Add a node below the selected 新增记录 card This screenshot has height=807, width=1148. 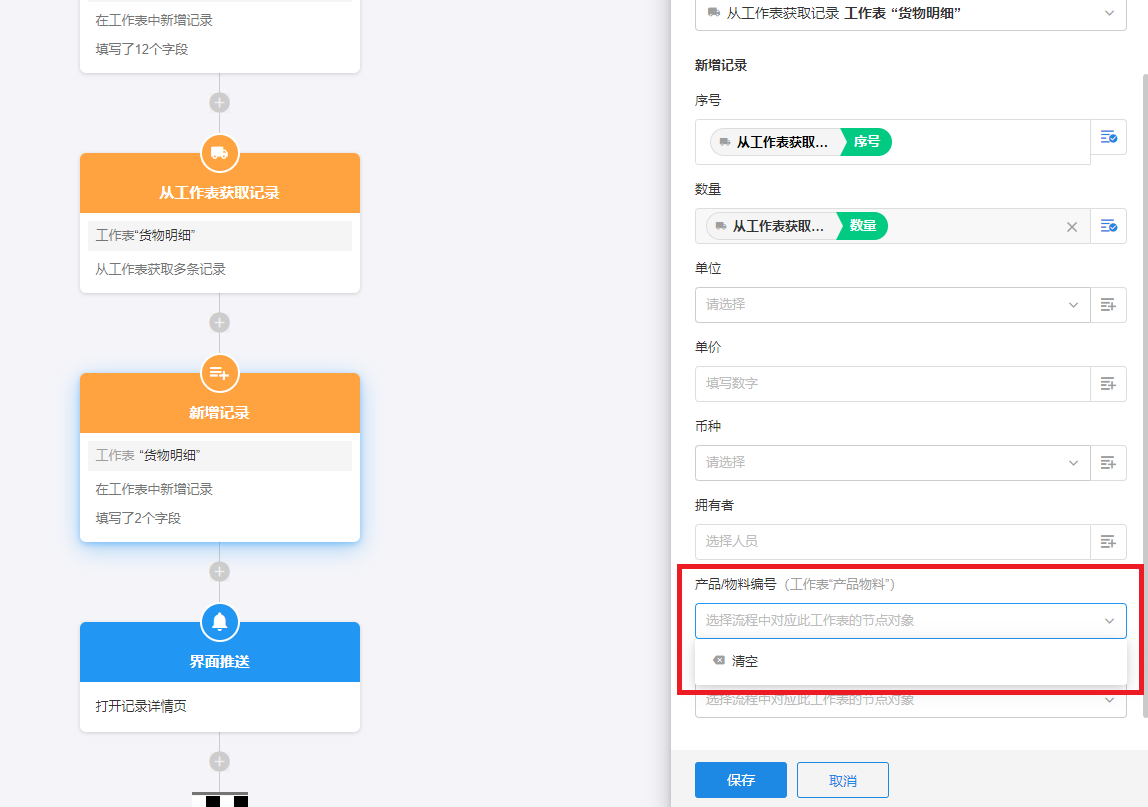tap(220, 571)
